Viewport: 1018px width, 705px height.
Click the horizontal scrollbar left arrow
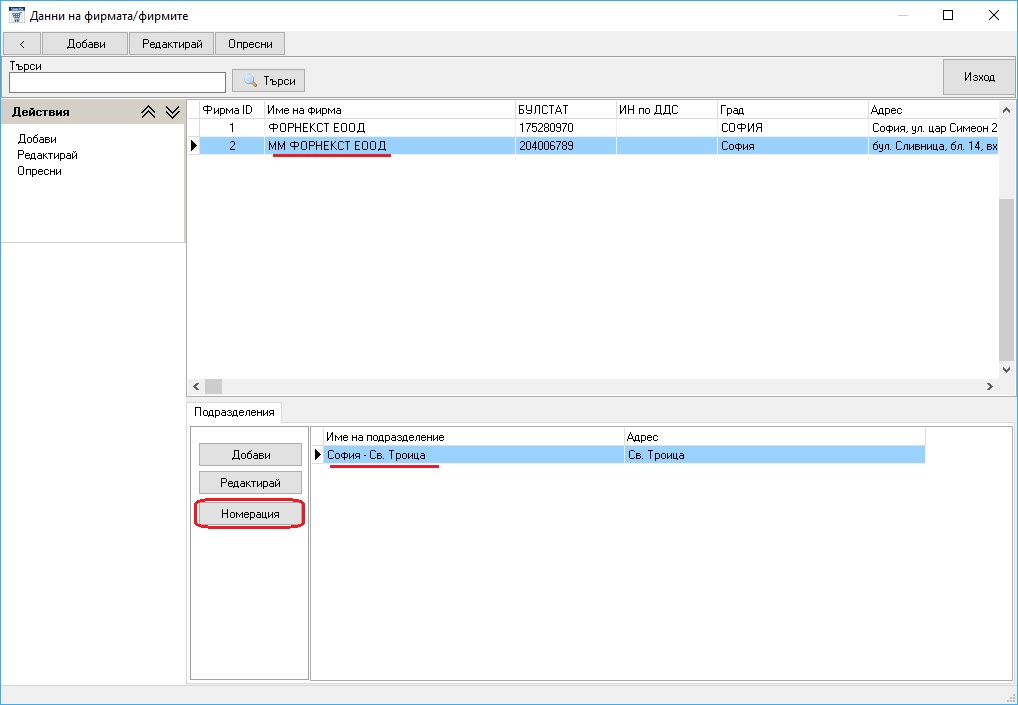tap(197, 386)
